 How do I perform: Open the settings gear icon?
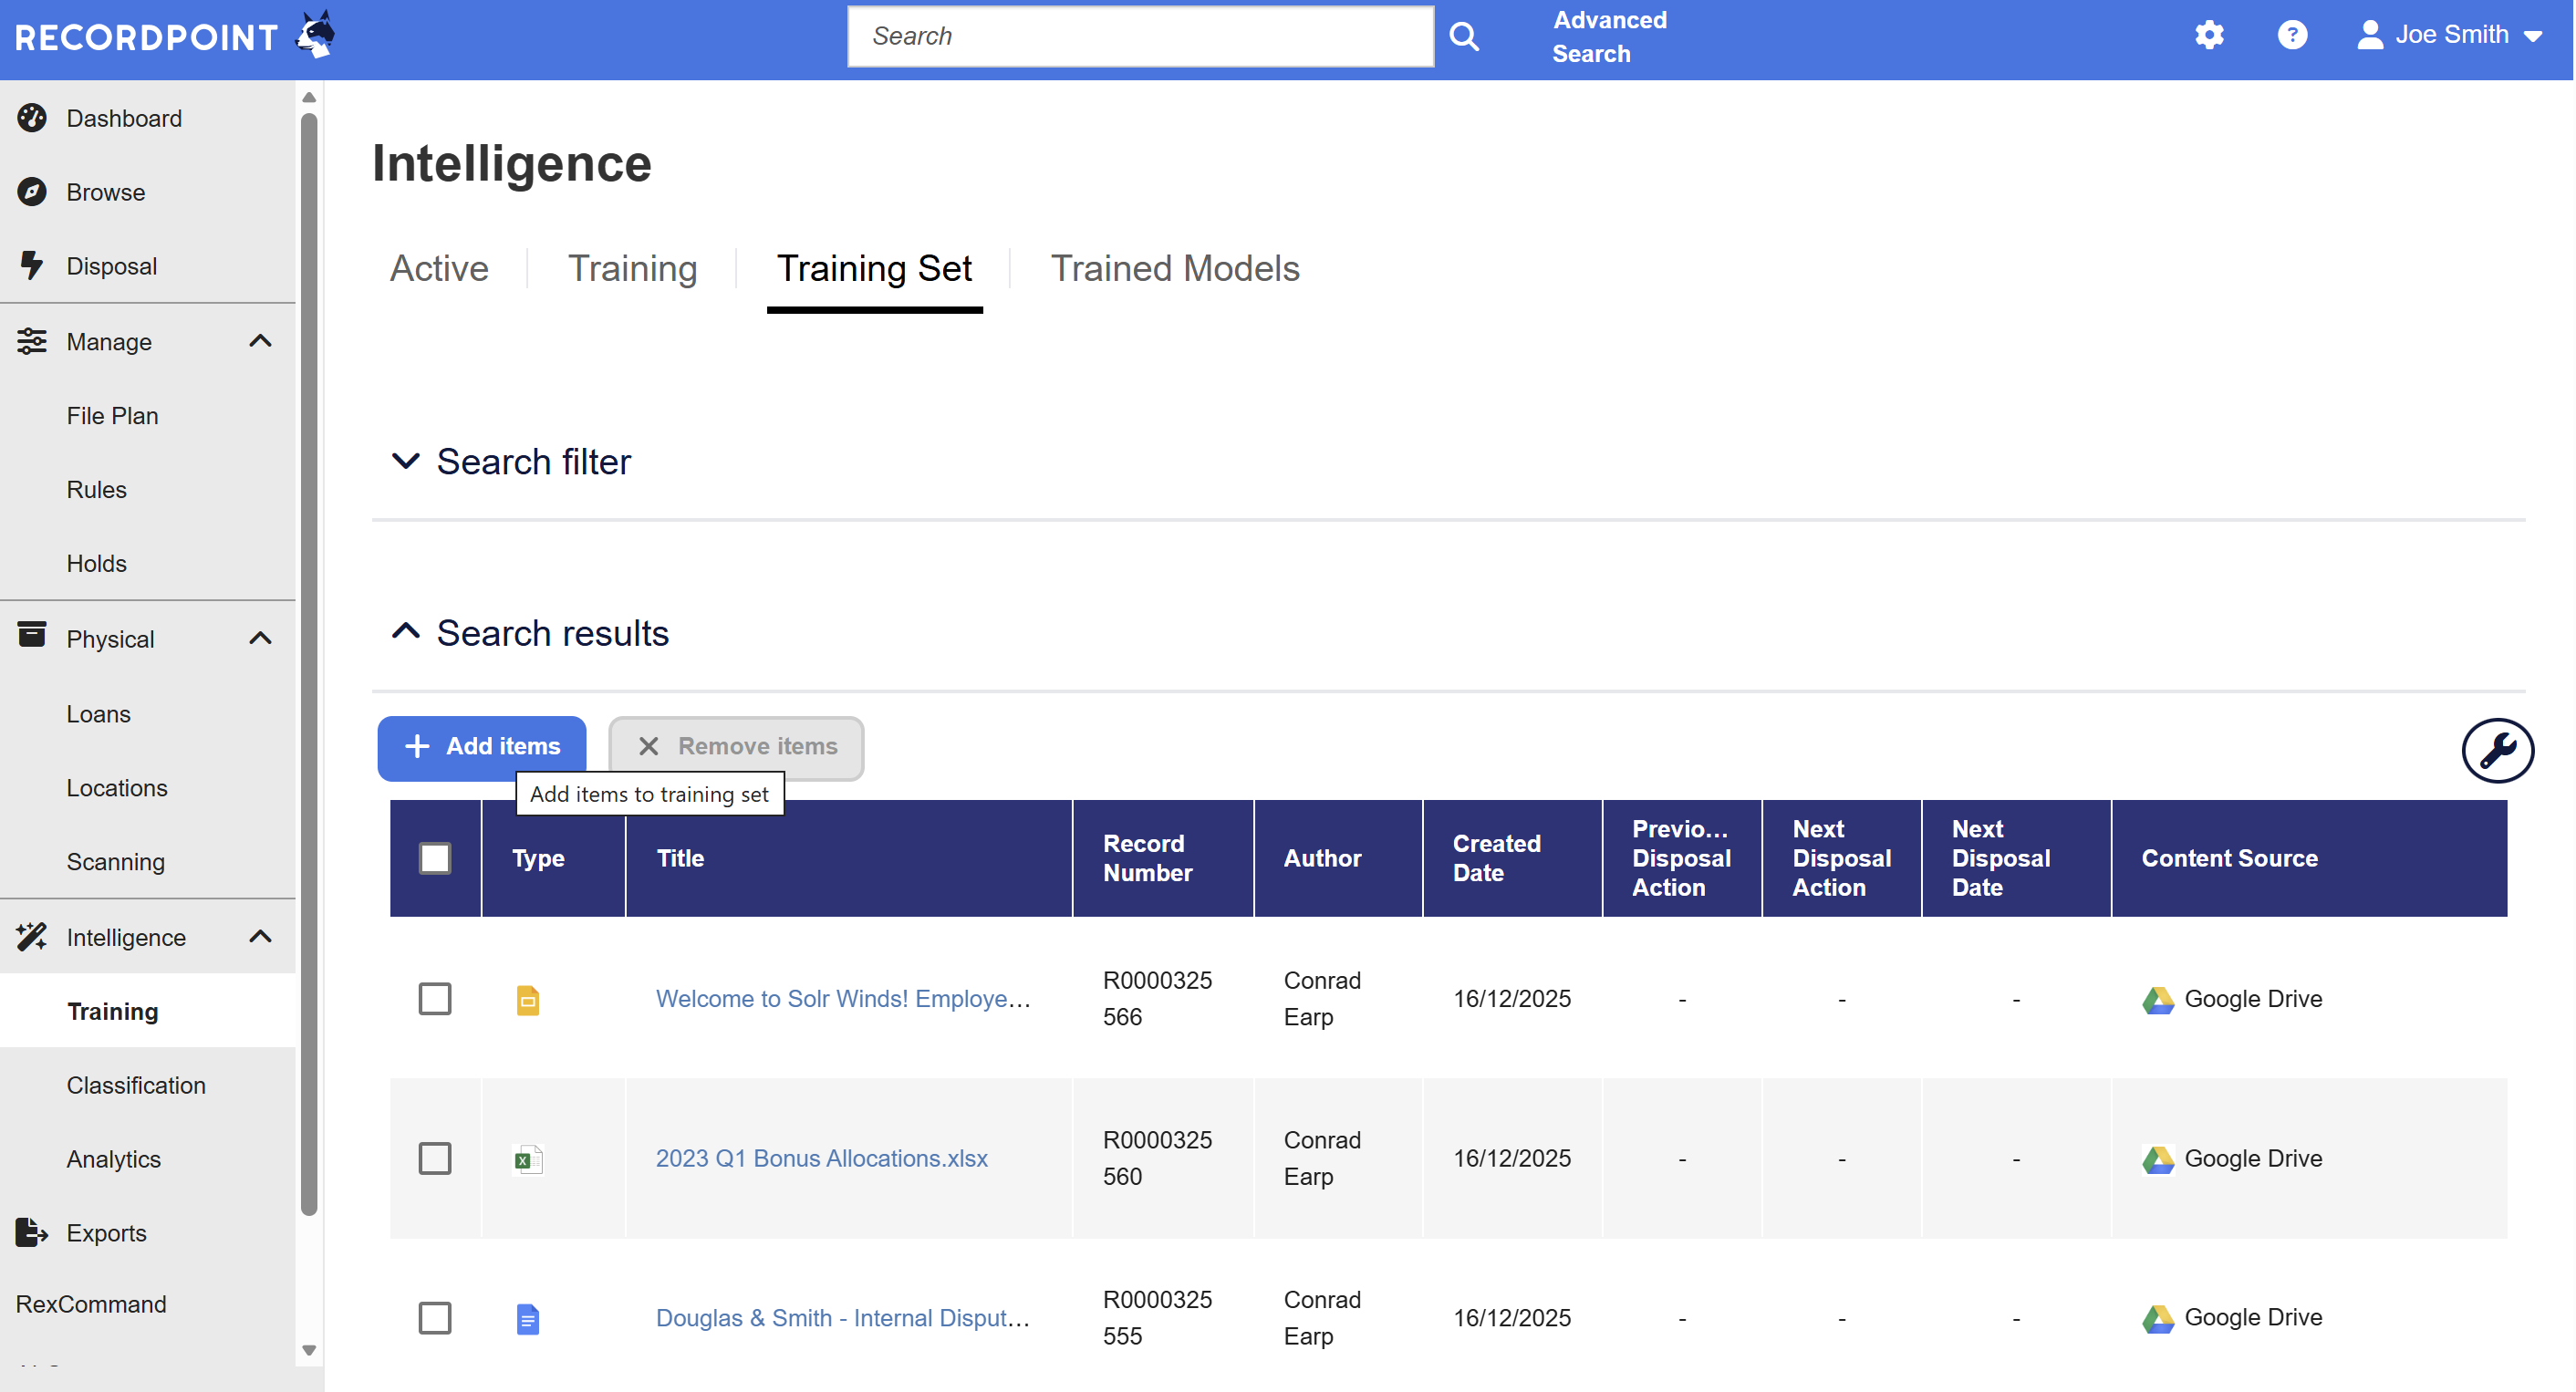click(x=2208, y=35)
